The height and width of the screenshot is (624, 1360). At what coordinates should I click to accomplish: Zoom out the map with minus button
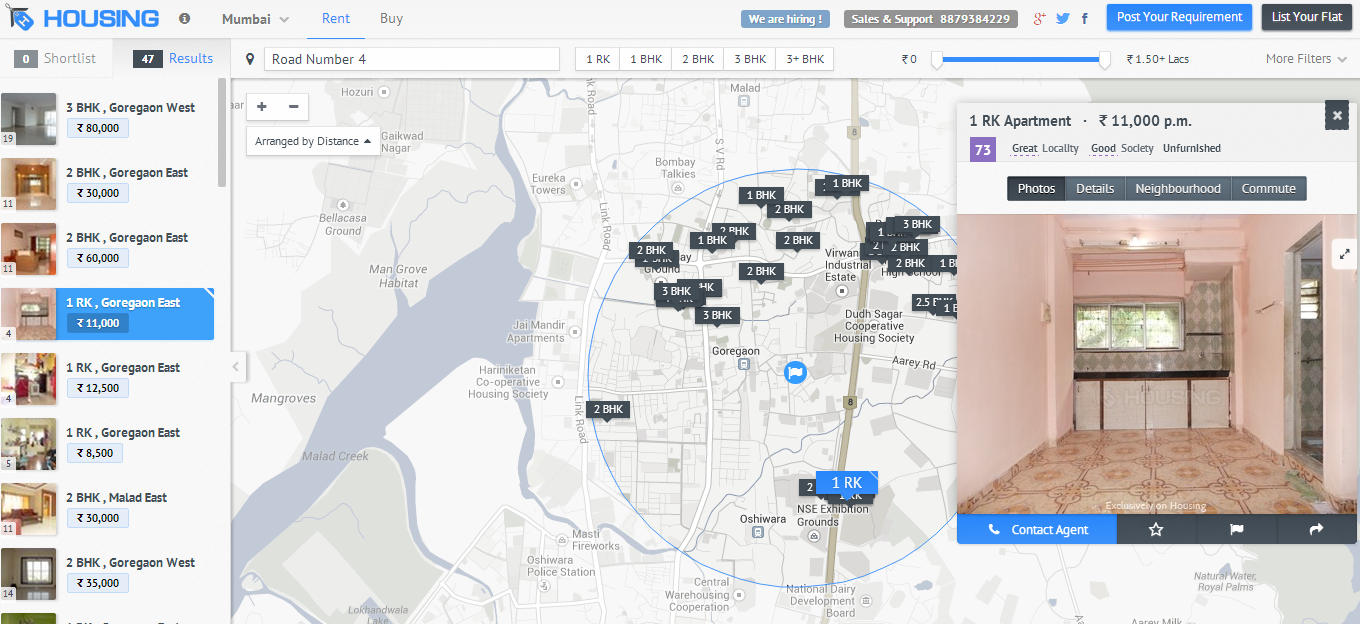(x=293, y=107)
